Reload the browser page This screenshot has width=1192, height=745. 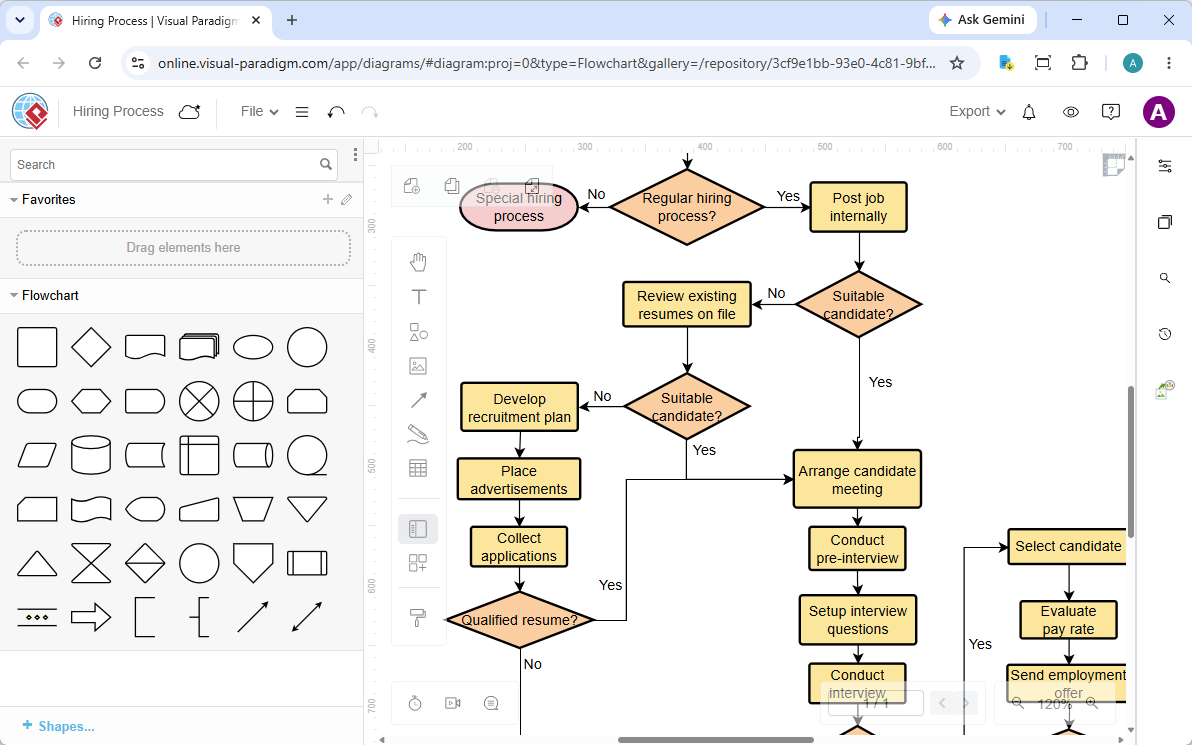pos(94,63)
